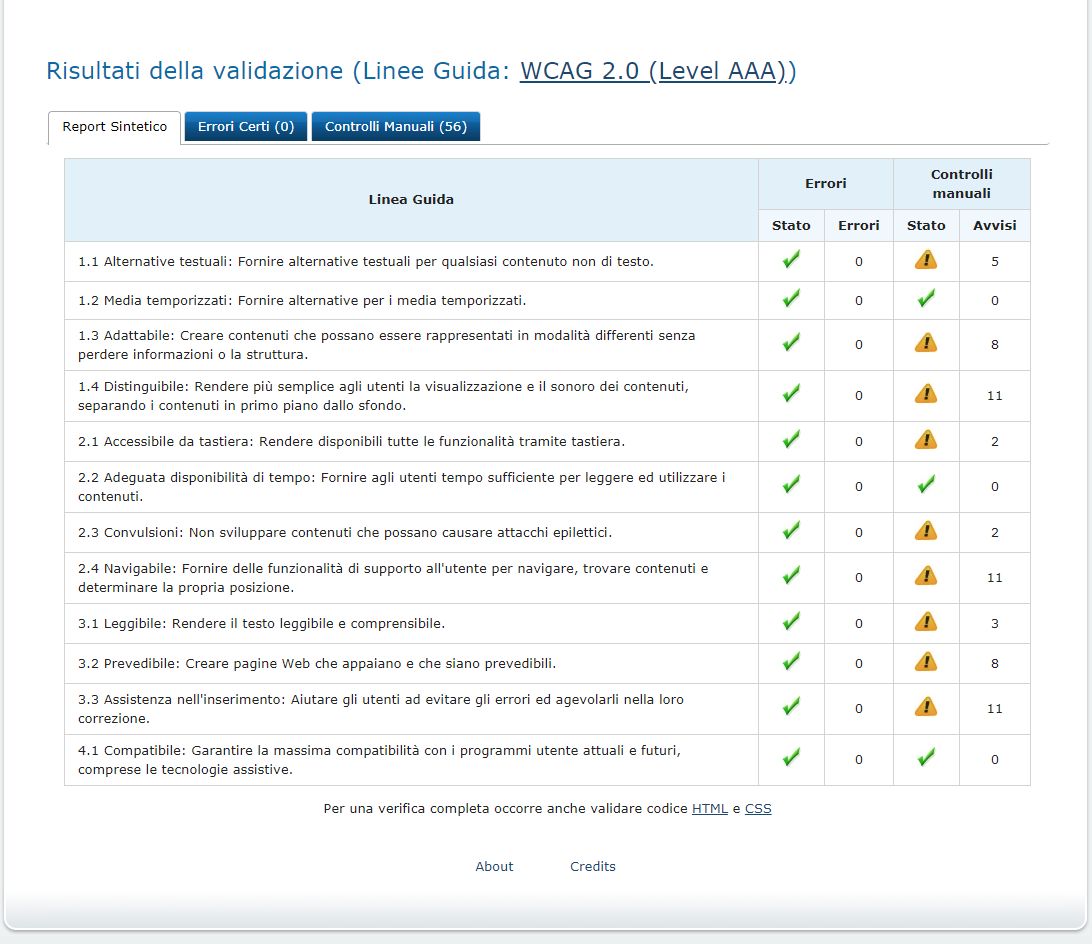
Task: Click the warning icon for 2.1 Accessibile da tastiera
Action: [x=926, y=440]
